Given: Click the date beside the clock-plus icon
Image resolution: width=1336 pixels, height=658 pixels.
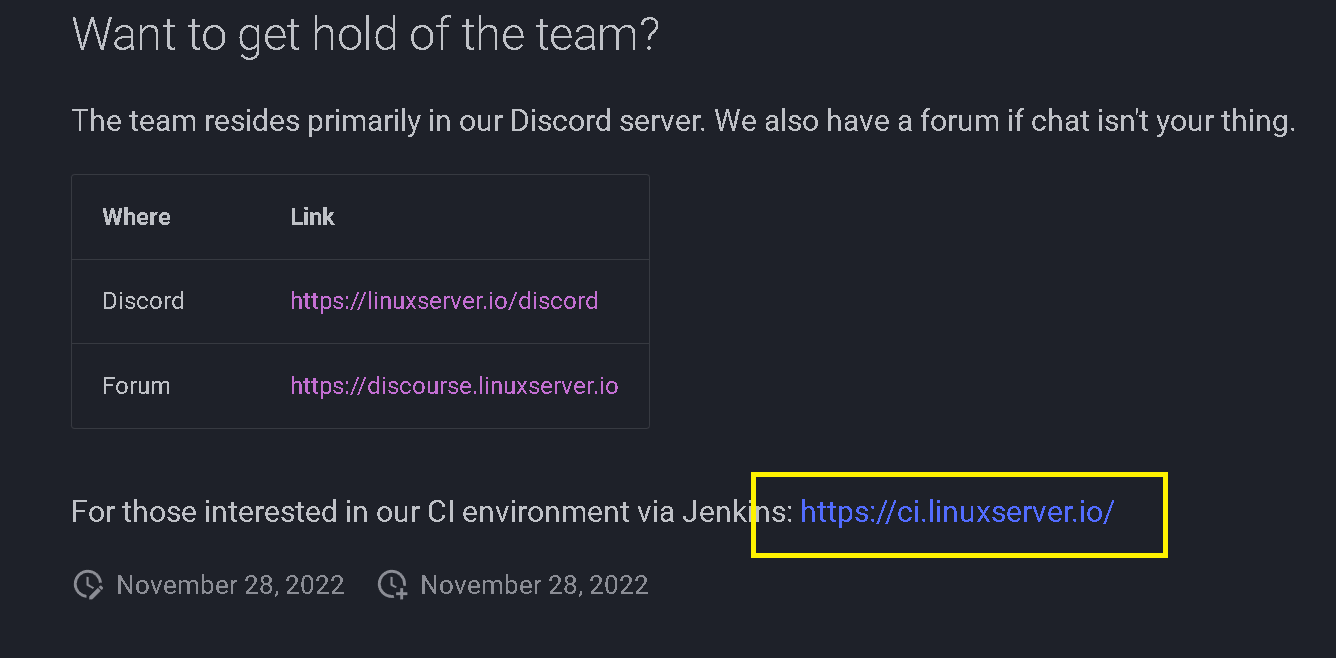Looking at the screenshot, I should tap(534, 585).
